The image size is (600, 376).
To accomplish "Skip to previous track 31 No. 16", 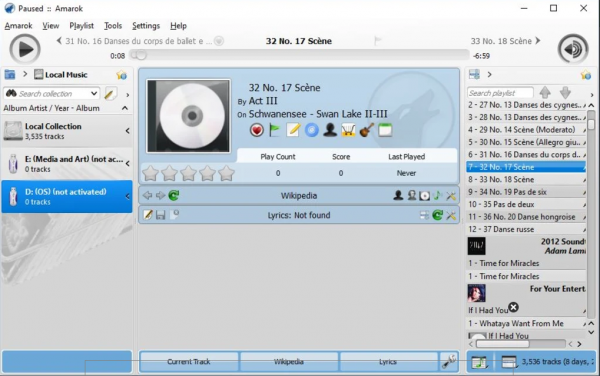I will tap(134, 41).
